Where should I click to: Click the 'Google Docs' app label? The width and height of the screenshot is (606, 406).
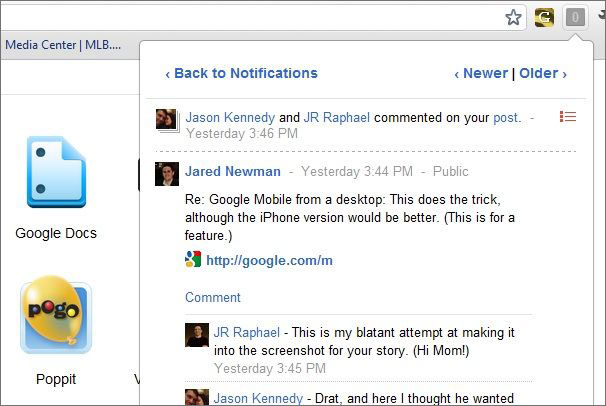click(56, 233)
